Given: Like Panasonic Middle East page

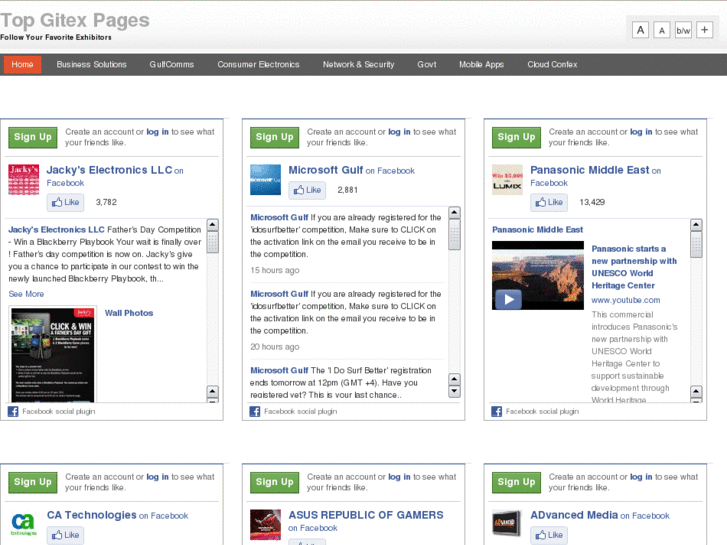Looking at the screenshot, I should [x=549, y=202].
